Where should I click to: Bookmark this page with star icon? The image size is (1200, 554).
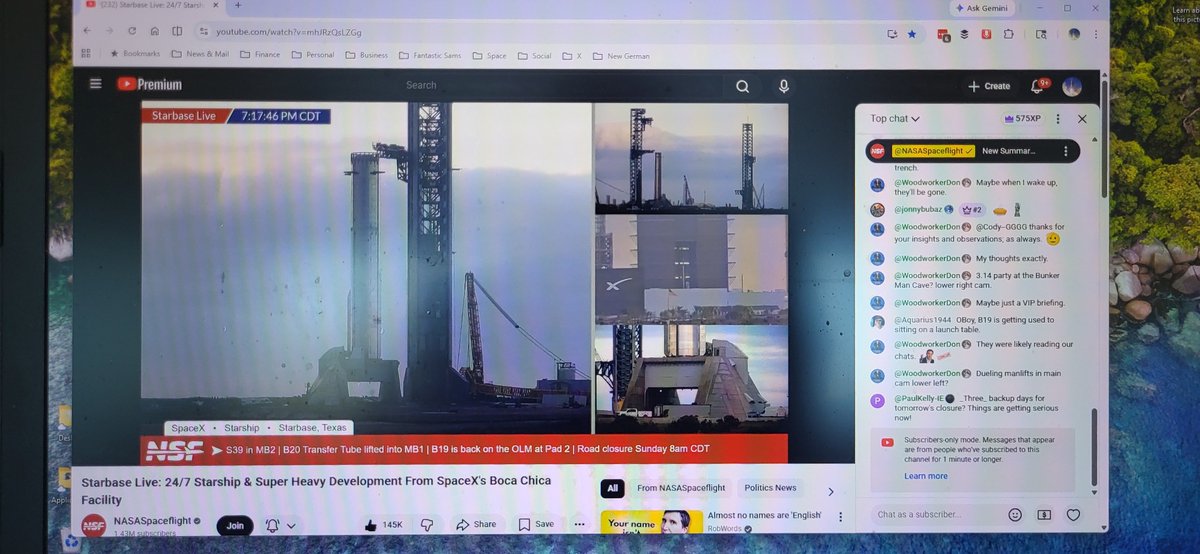click(x=911, y=34)
